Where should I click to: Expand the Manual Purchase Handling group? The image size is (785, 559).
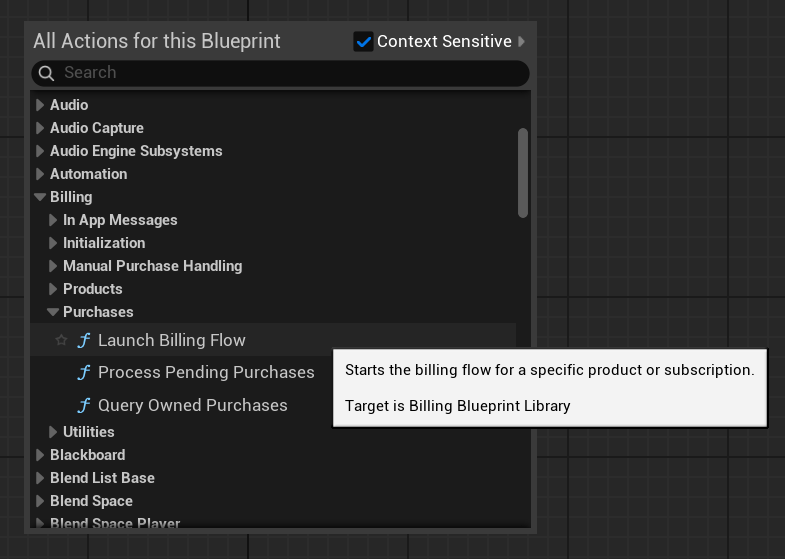[53, 266]
